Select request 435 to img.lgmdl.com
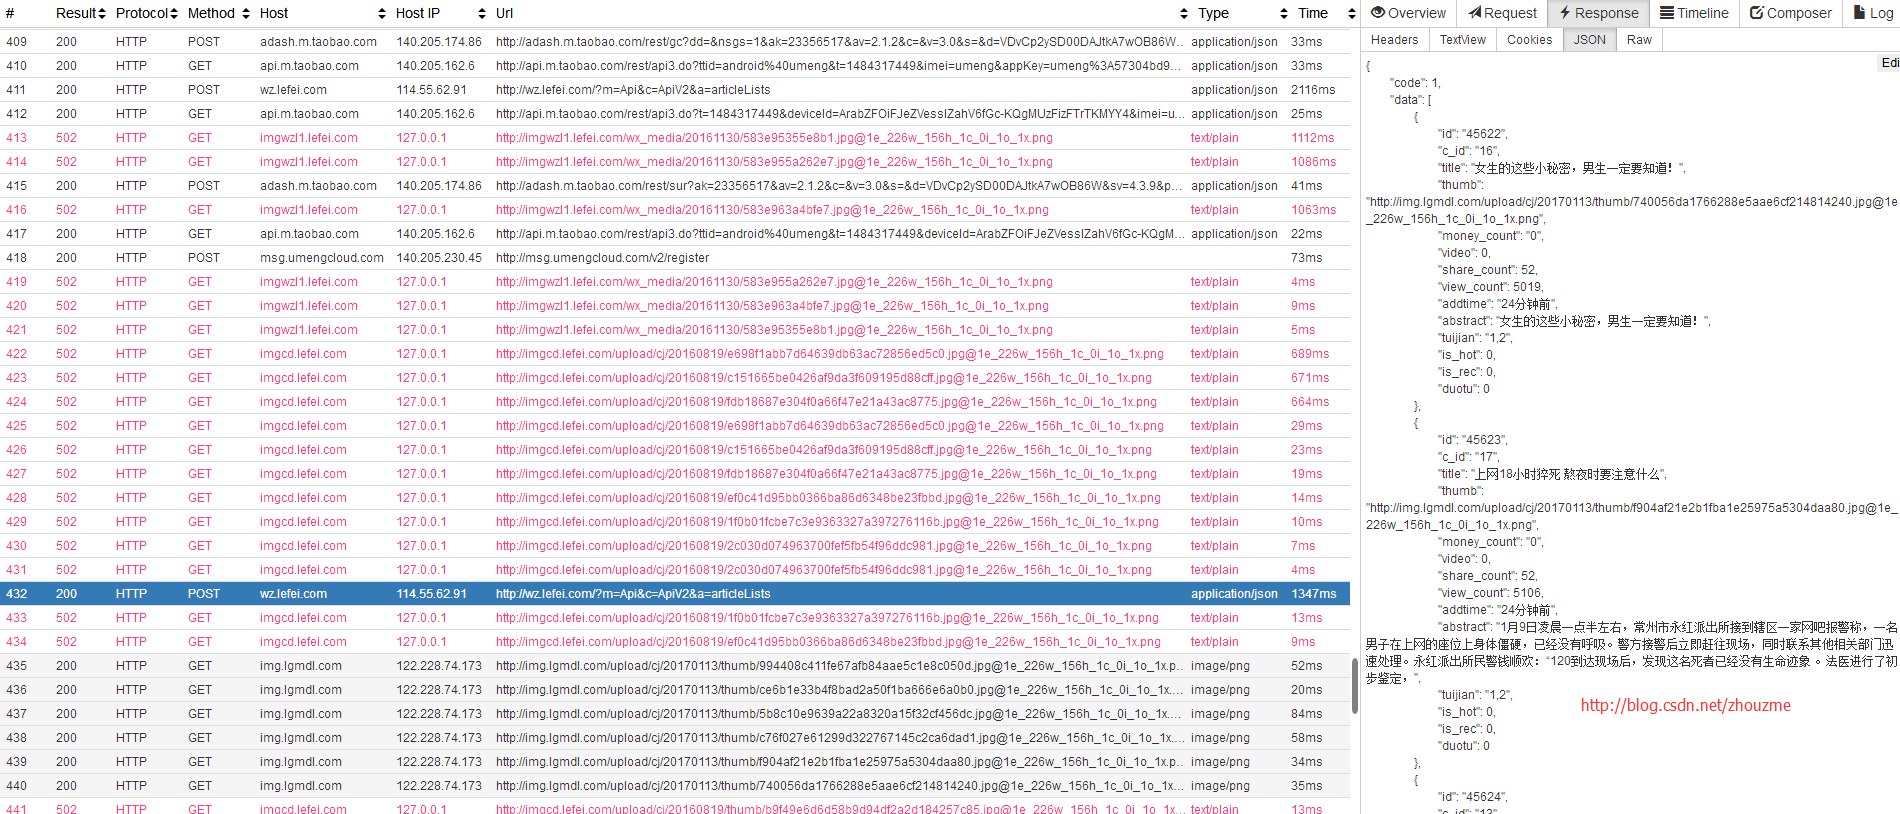The height and width of the screenshot is (814, 1900). point(675,666)
